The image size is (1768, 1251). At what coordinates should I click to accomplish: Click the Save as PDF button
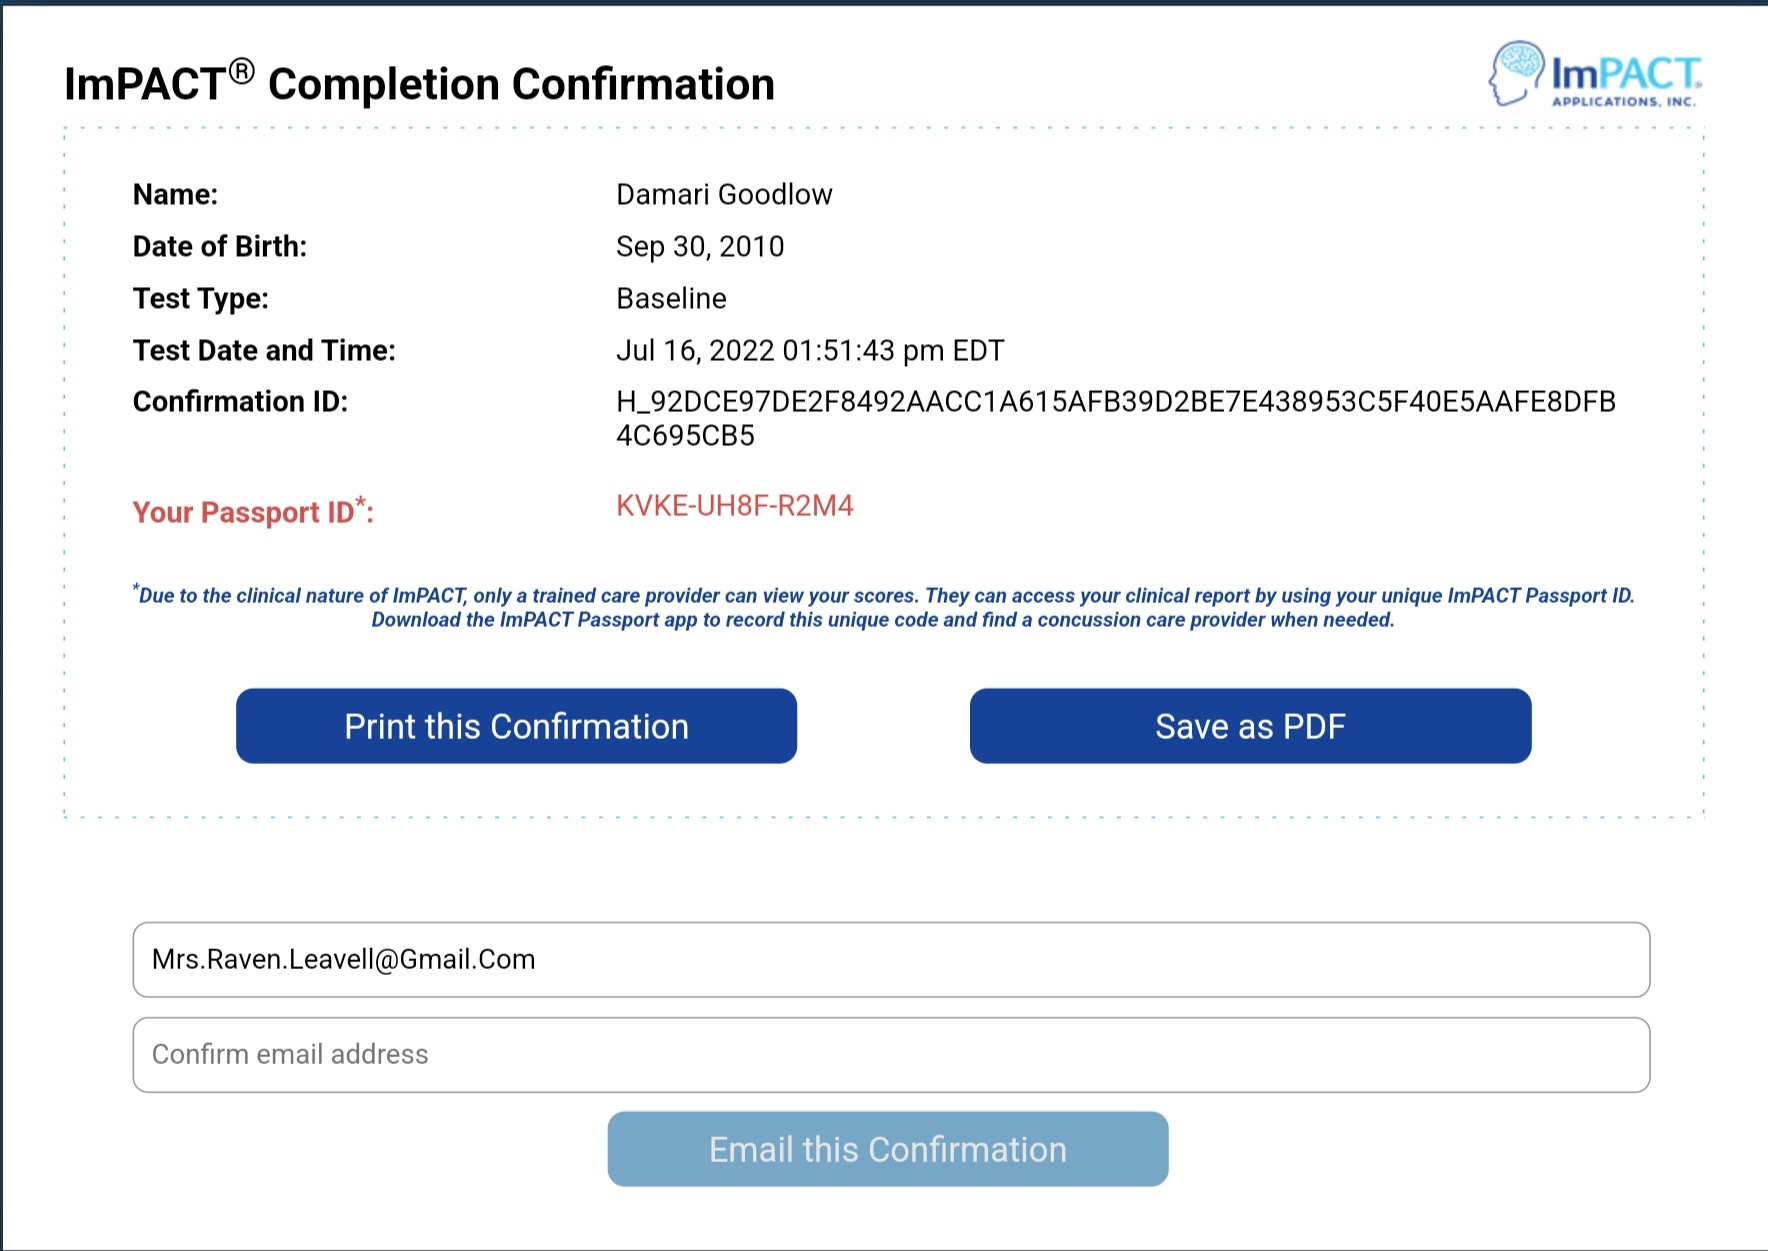coord(1250,726)
